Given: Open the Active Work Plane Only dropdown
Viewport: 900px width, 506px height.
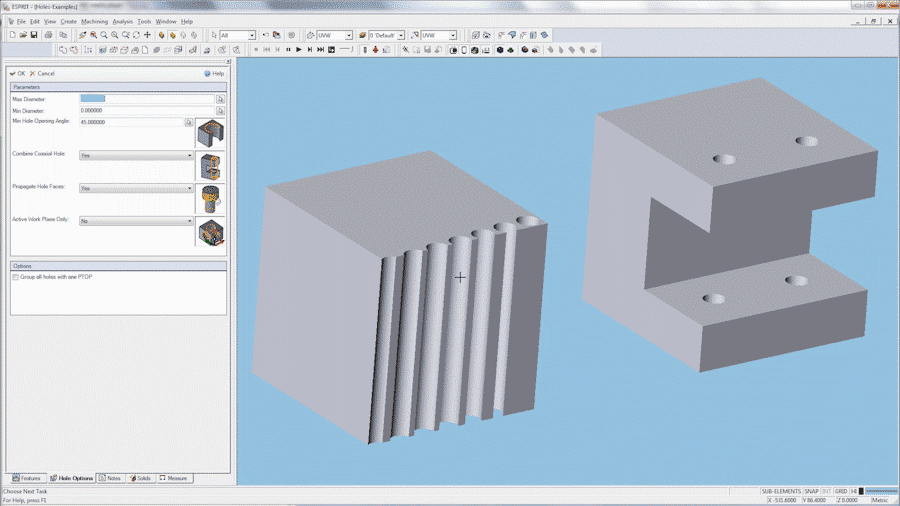Looking at the screenshot, I should [x=136, y=221].
